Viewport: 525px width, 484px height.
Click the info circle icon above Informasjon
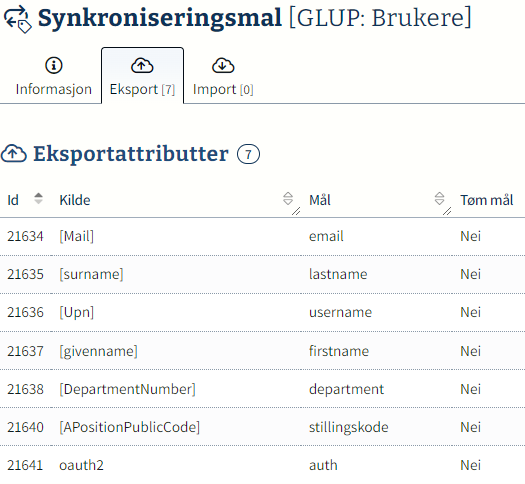click(x=54, y=65)
